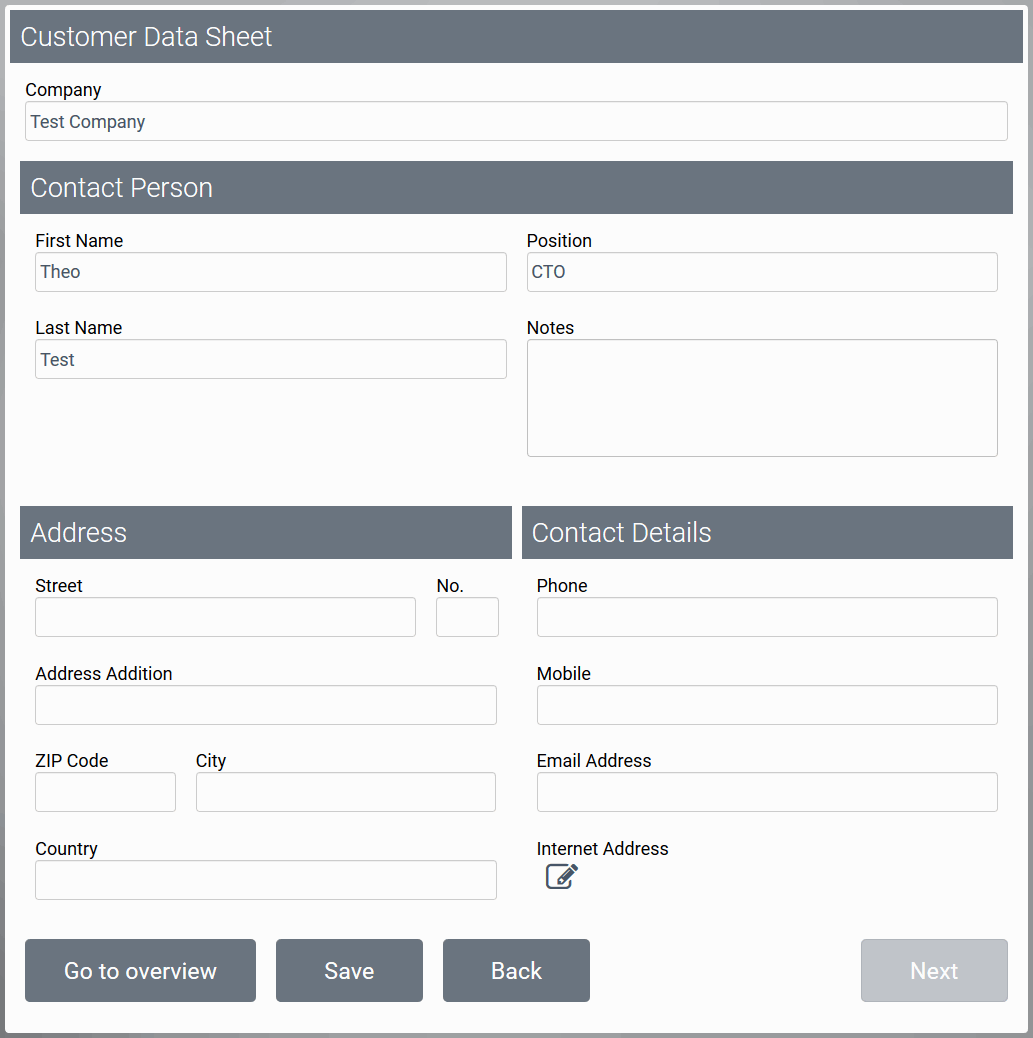Click the Address Addition field

pos(265,705)
